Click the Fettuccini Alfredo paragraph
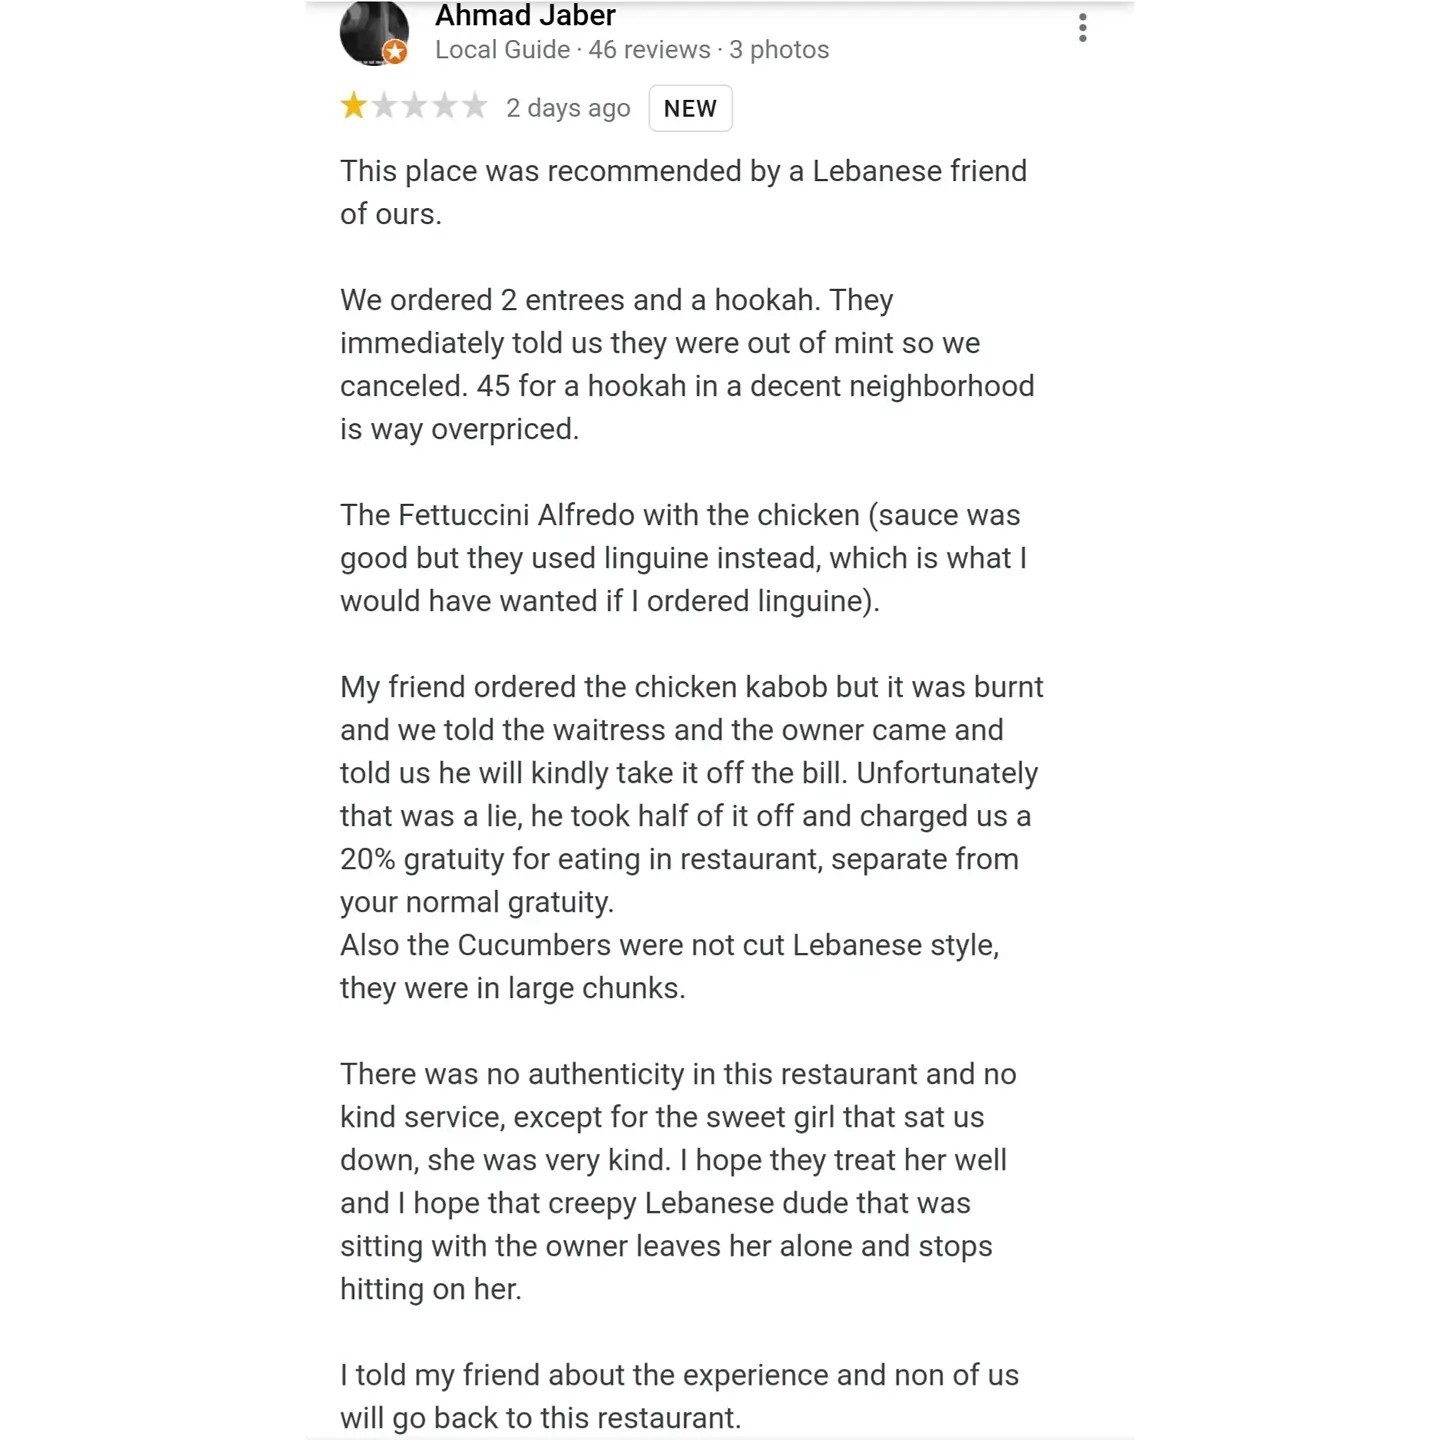Screen dimensions: 1440x1440 [683, 558]
